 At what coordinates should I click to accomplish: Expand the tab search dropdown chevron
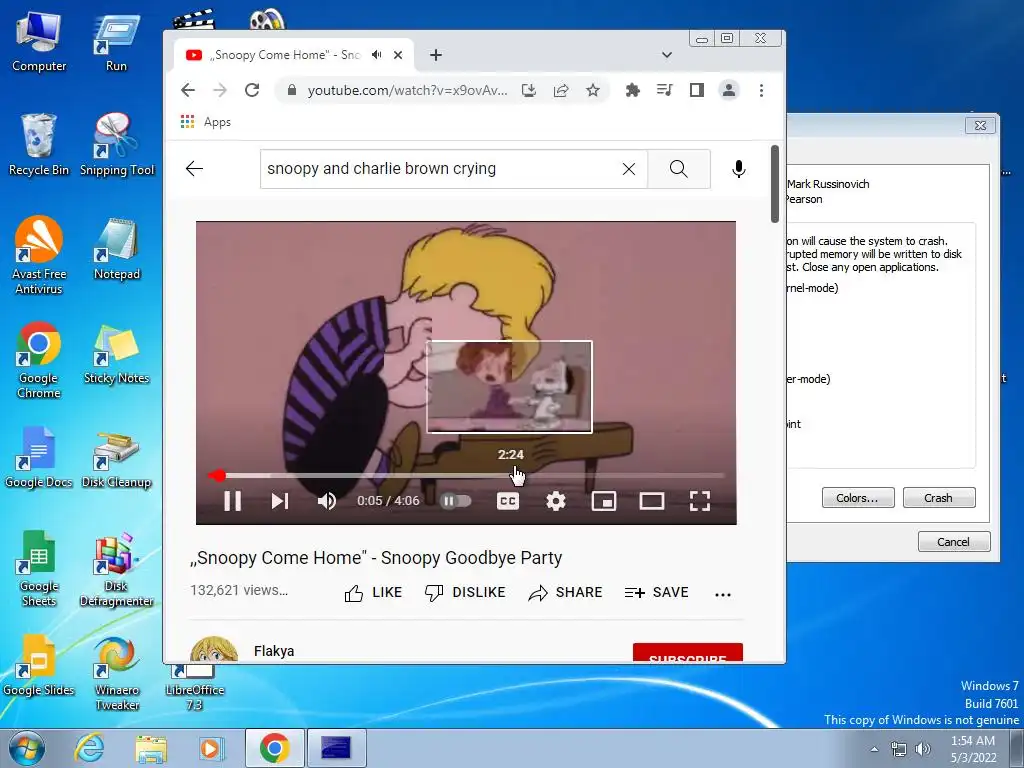[x=667, y=55]
